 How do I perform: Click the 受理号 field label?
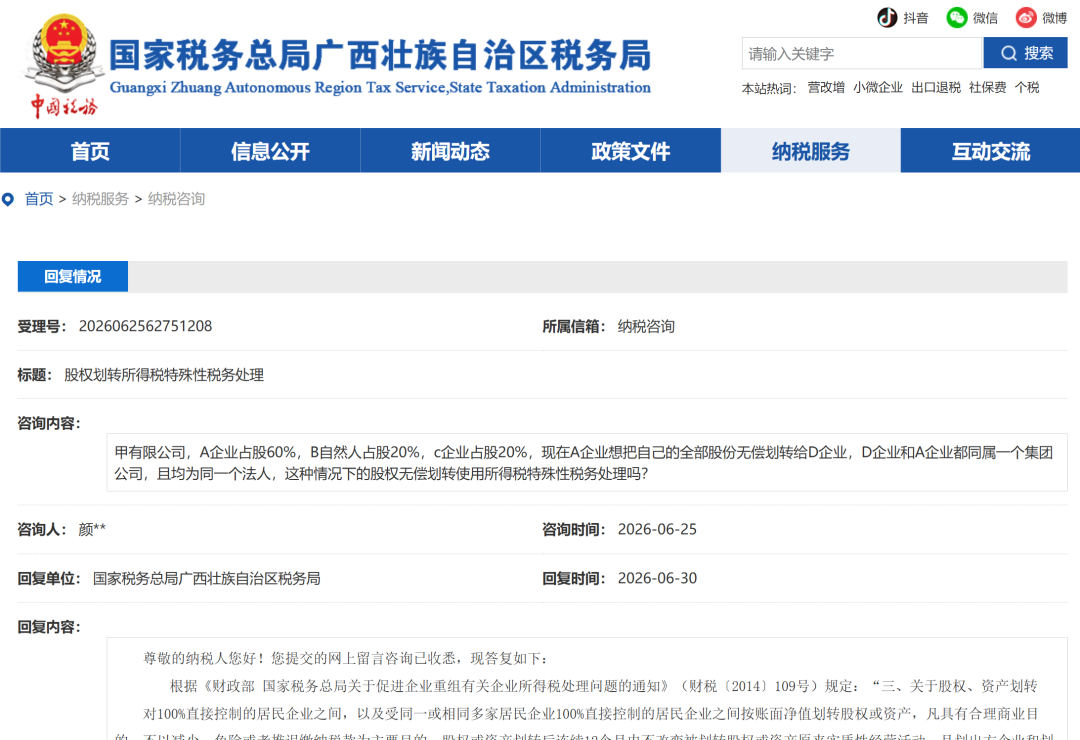point(41,326)
